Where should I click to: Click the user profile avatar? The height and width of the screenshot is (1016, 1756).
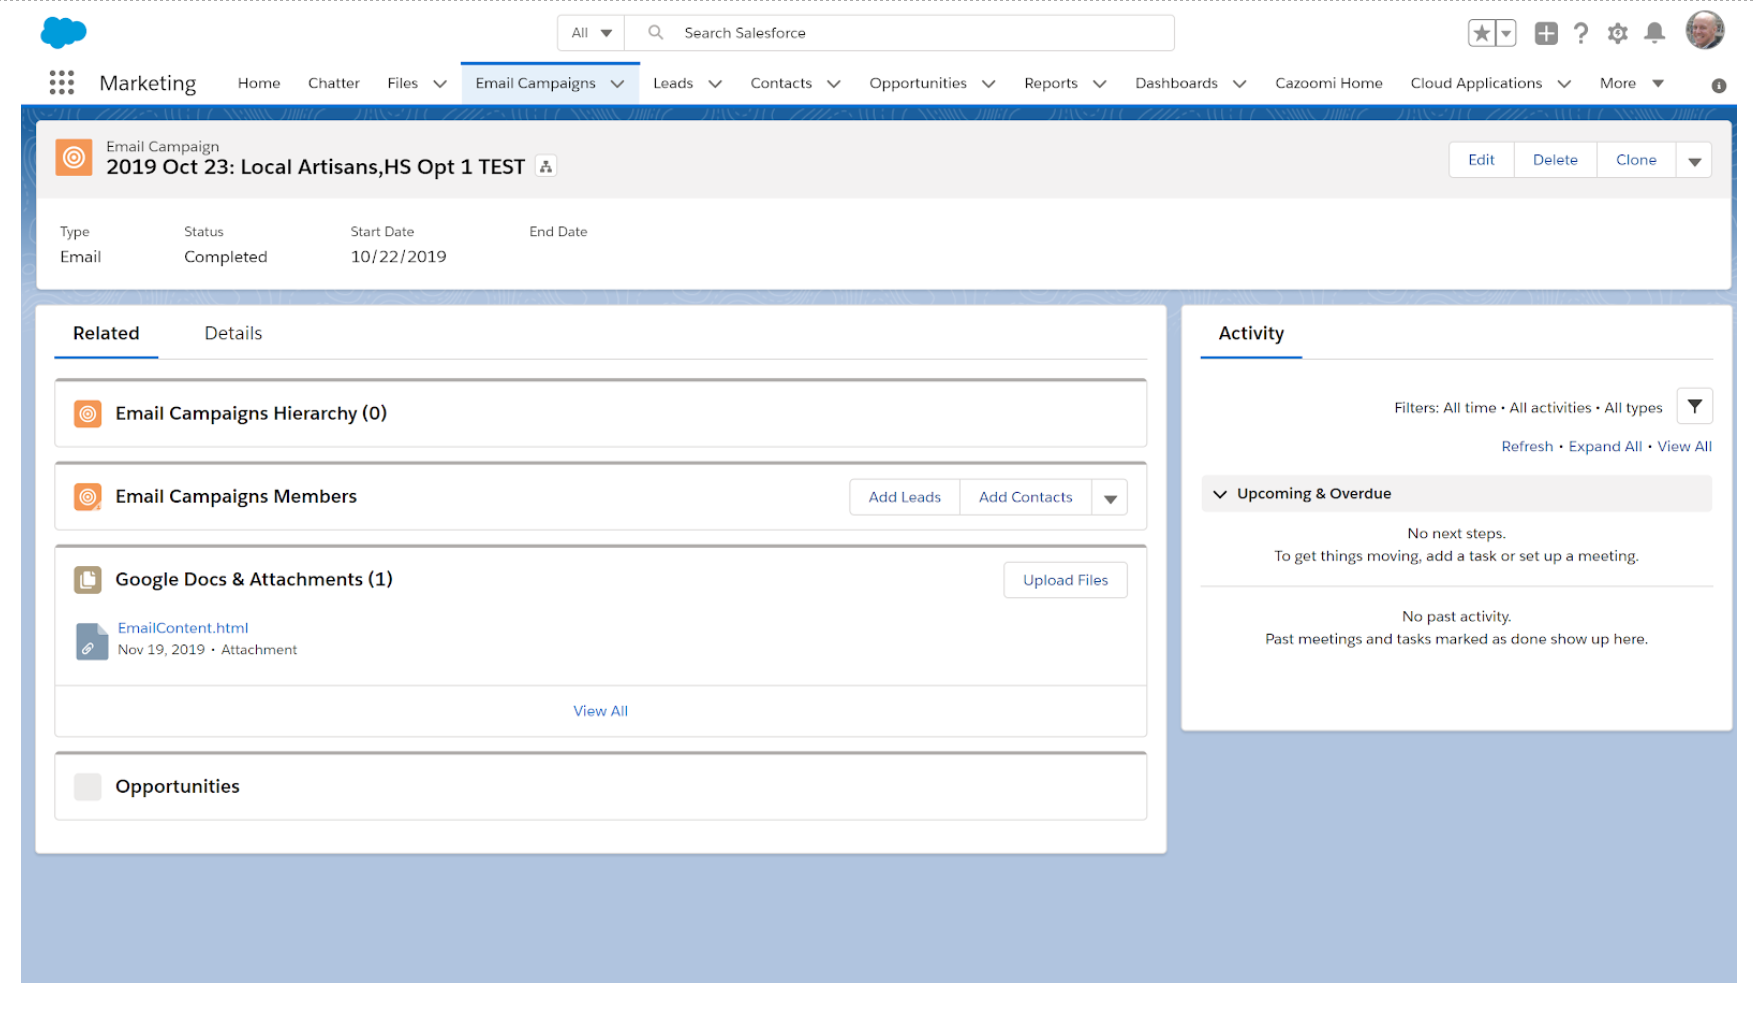(x=1705, y=30)
